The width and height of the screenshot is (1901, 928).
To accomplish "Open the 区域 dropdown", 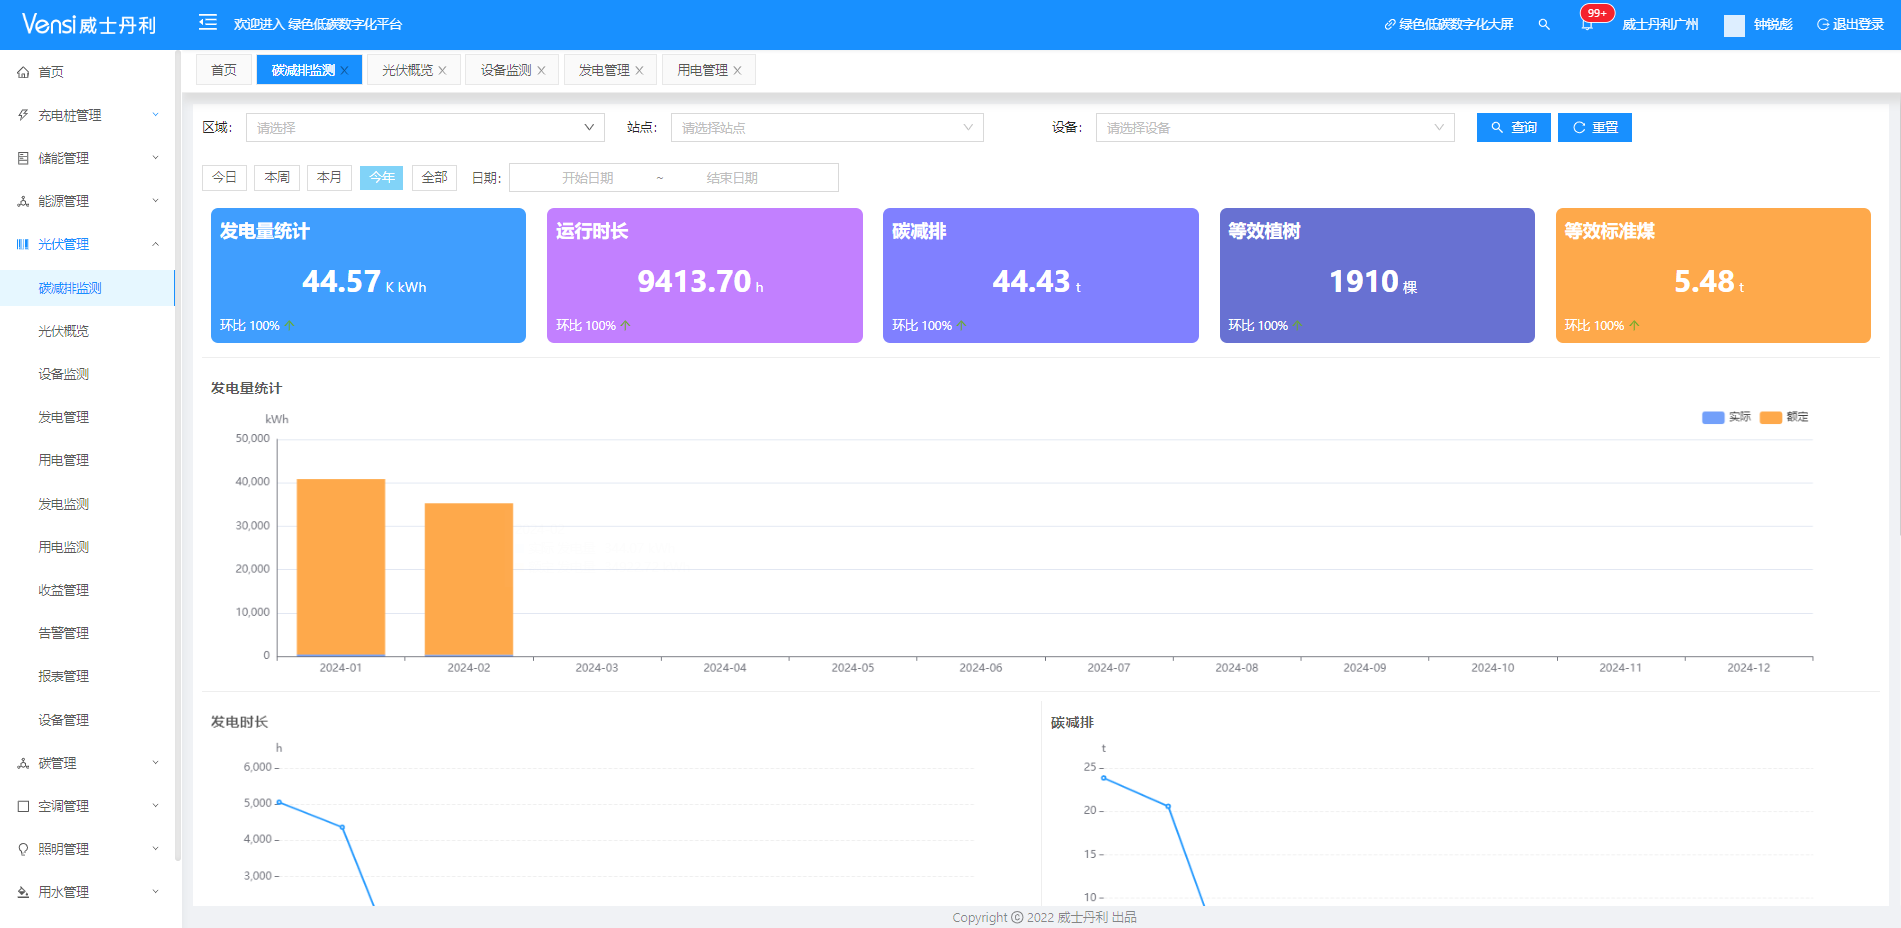I will 425,127.
